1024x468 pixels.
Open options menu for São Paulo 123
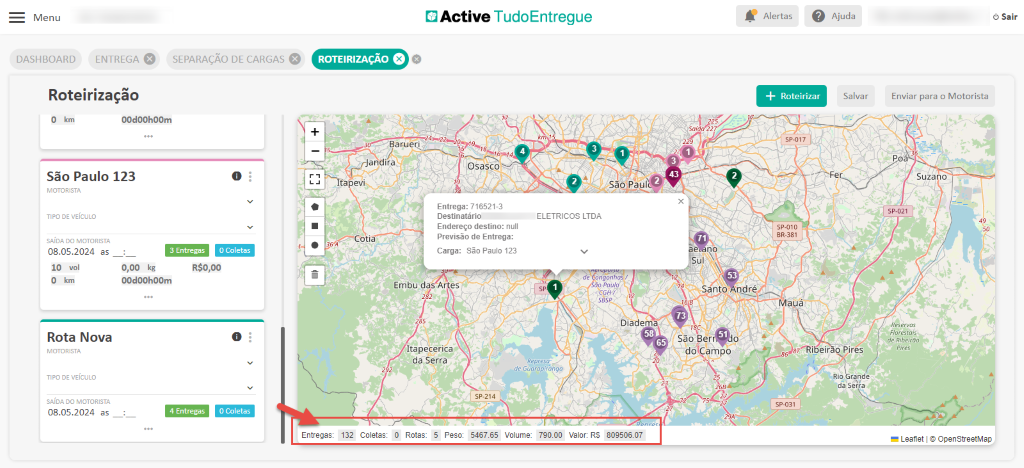pos(250,176)
